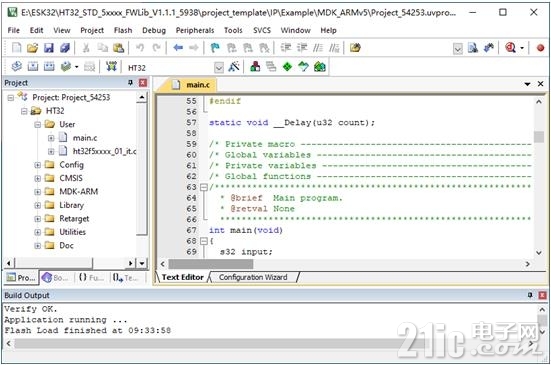
Task: Open the find-in-files dropdown at toolbar right
Action: pos(458,48)
